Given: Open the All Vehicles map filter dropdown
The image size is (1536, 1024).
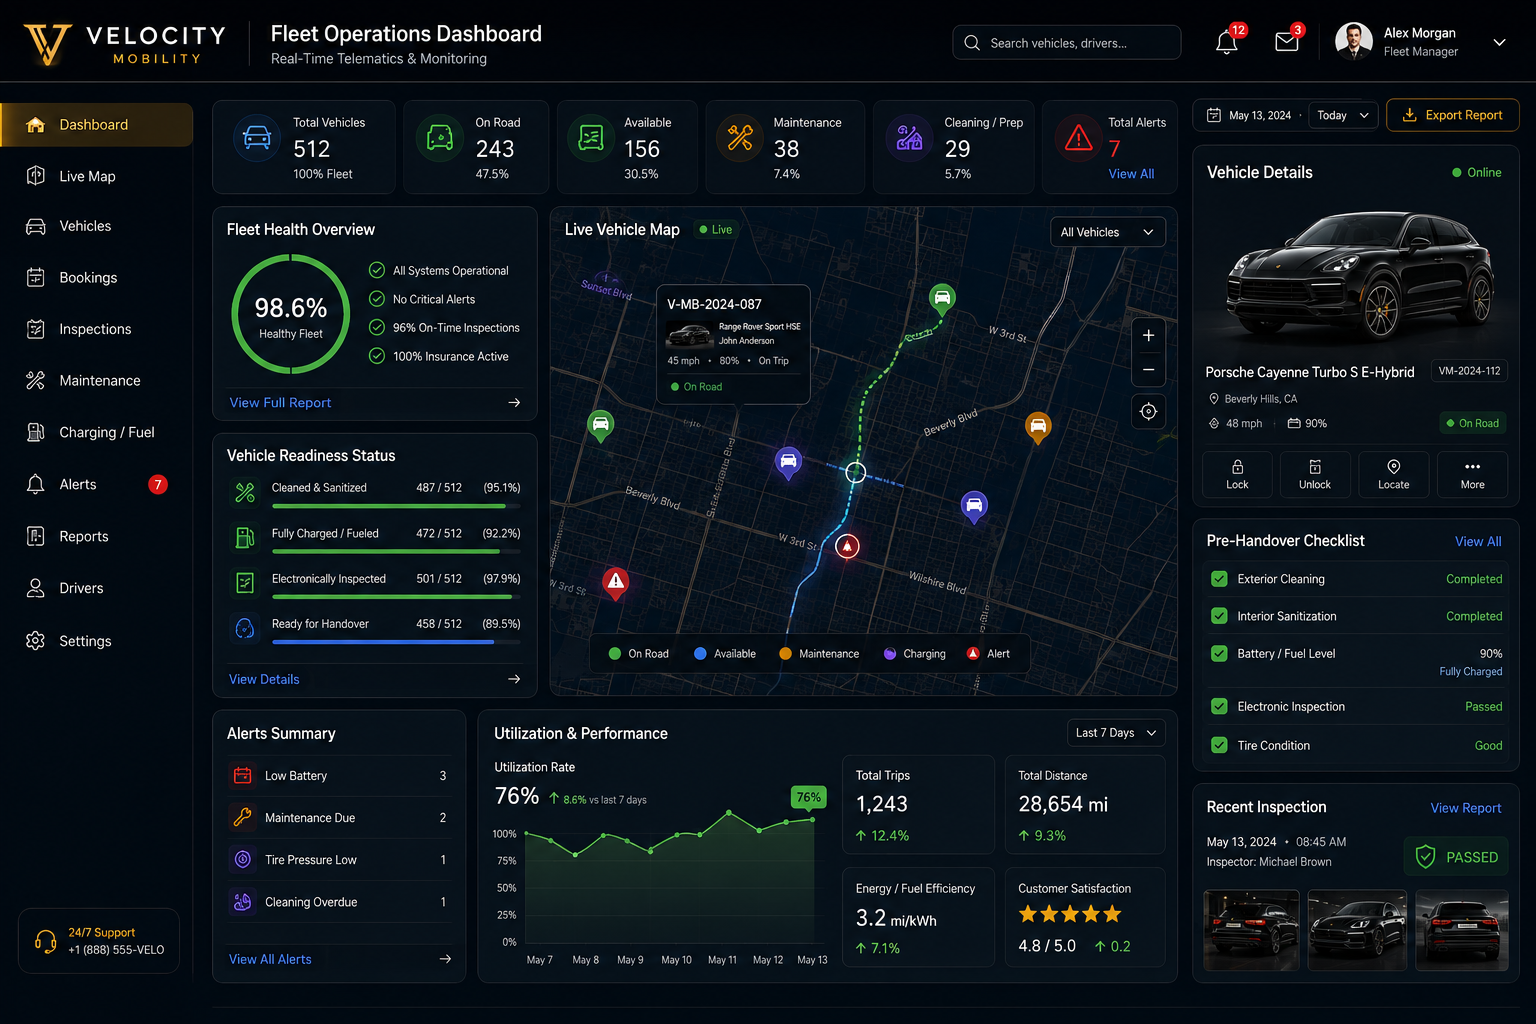Looking at the screenshot, I should 1107,232.
